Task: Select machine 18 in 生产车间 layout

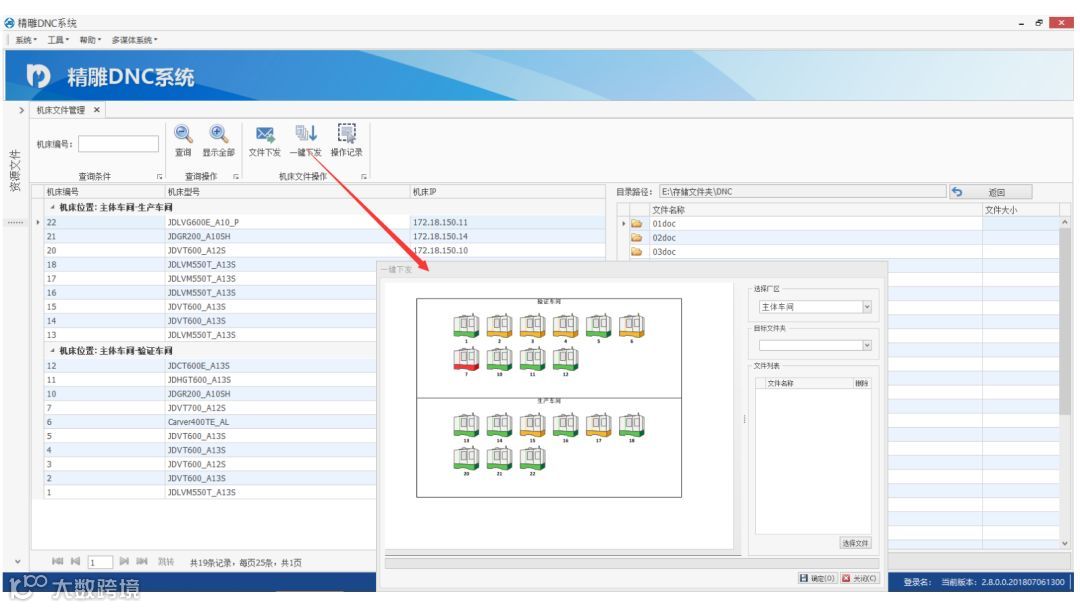Action: click(x=632, y=424)
